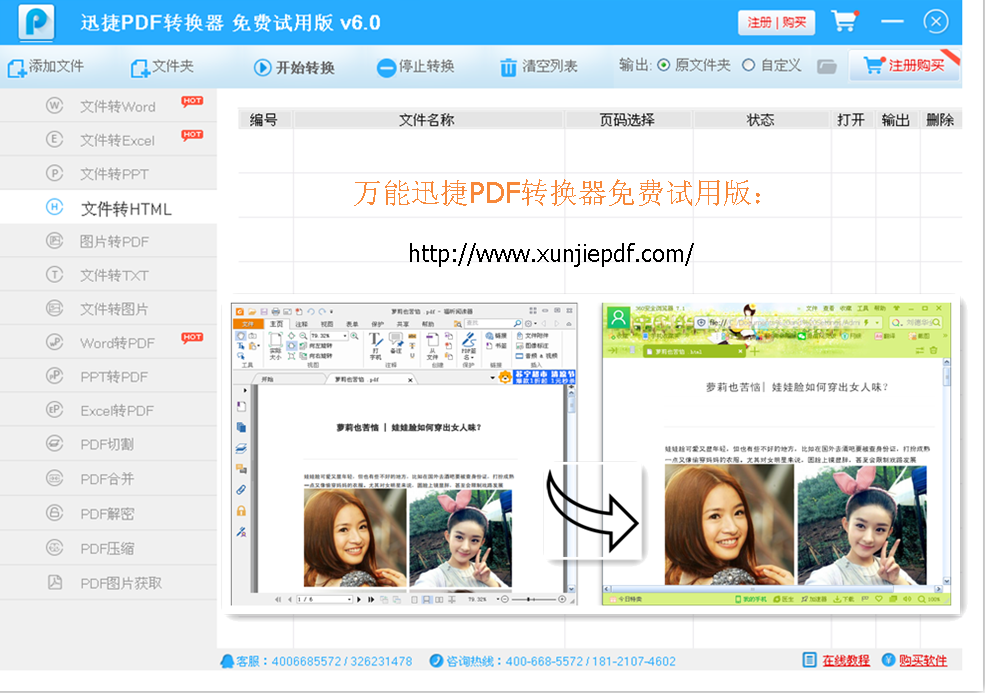Click the 添加文件 add file icon
Screen dimensions: 985x693
(x=16, y=68)
